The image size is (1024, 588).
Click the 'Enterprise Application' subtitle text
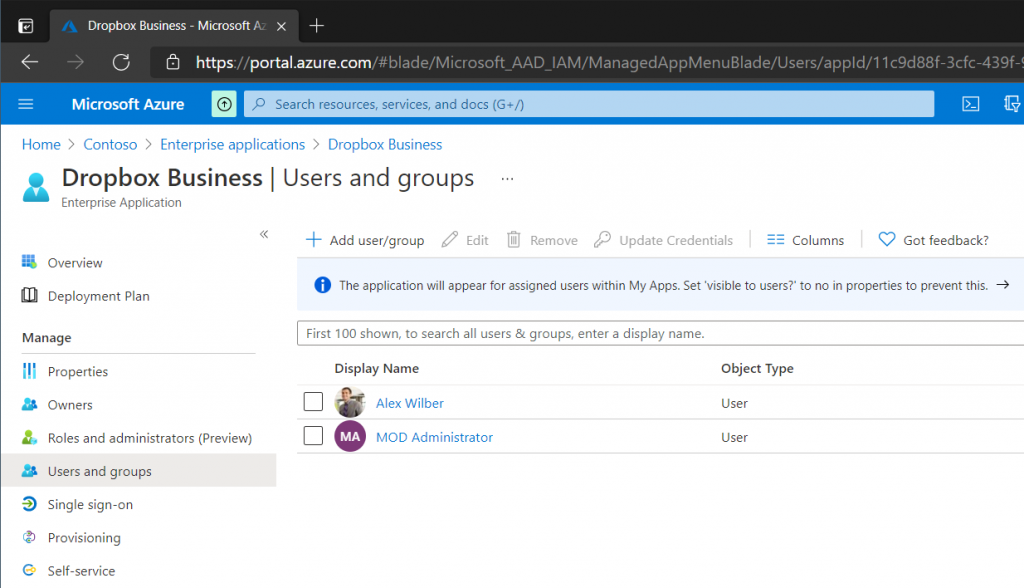click(x=121, y=203)
